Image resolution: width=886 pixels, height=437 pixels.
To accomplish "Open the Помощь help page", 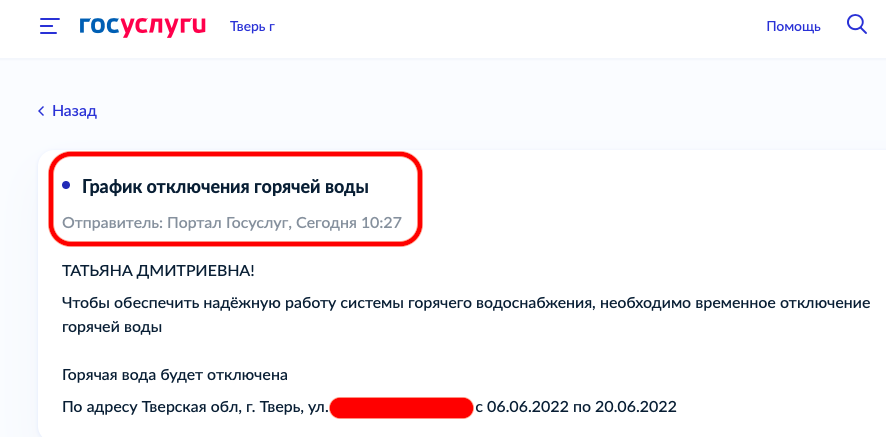I will tap(793, 26).
